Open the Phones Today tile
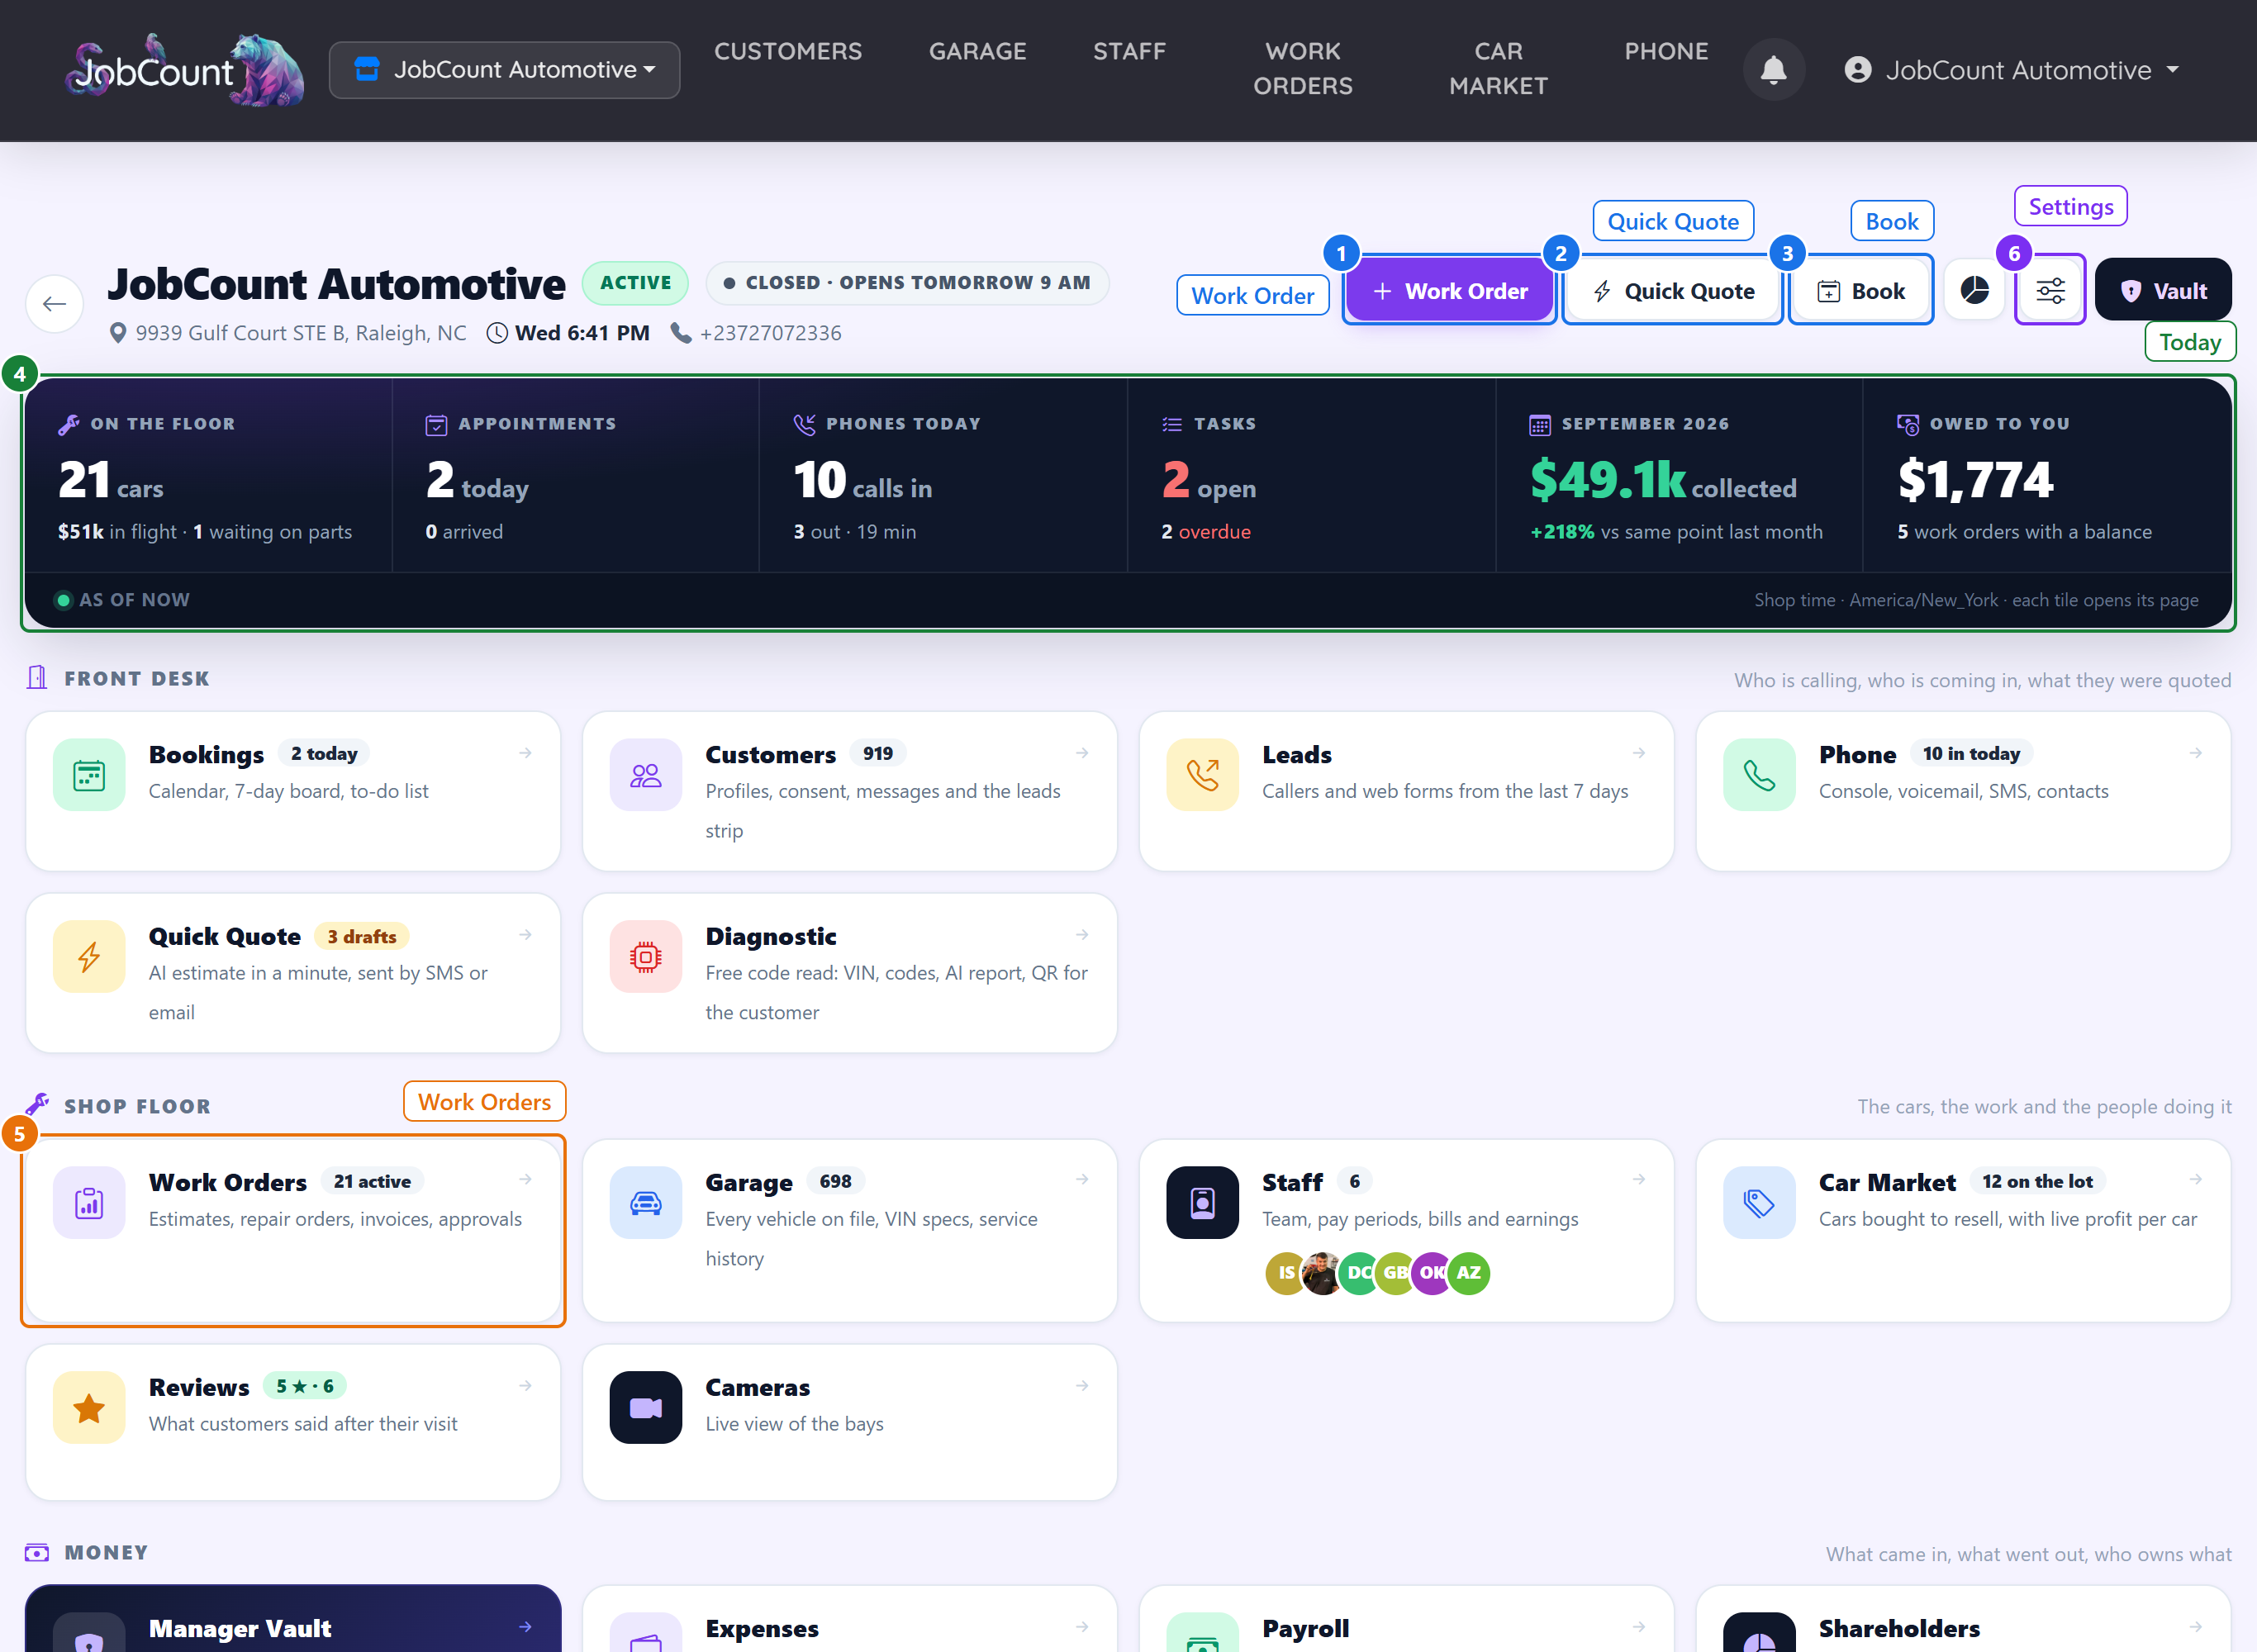Image resolution: width=2257 pixels, height=1652 pixels. [943, 476]
